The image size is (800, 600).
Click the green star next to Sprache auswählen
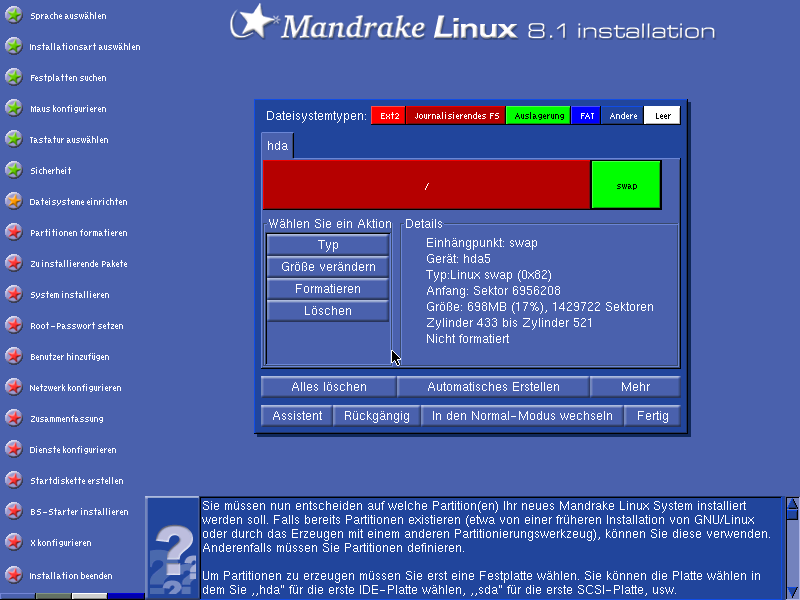pyautogui.click(x=13, y=16)
